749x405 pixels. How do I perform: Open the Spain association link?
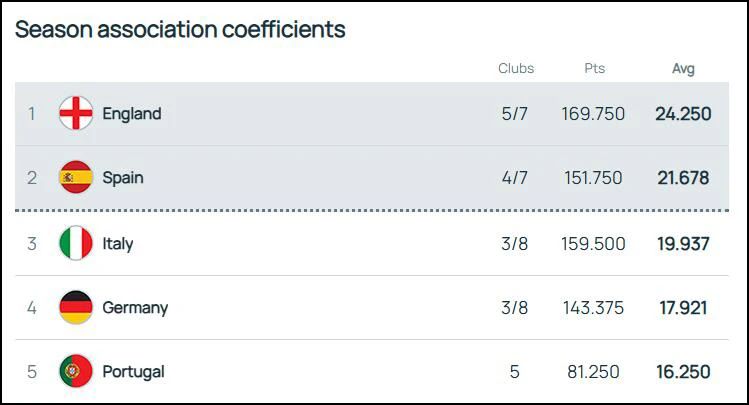click(123, 178)
